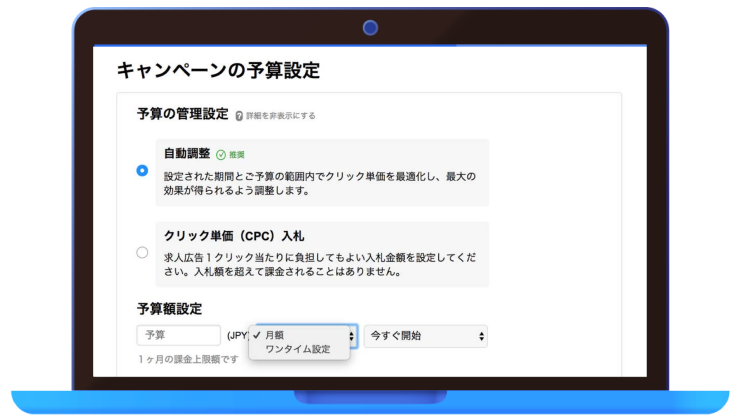This screenshot has width=740, height=416.
Task: Select the 自動調整 radio button
Action: coord(142,170)
